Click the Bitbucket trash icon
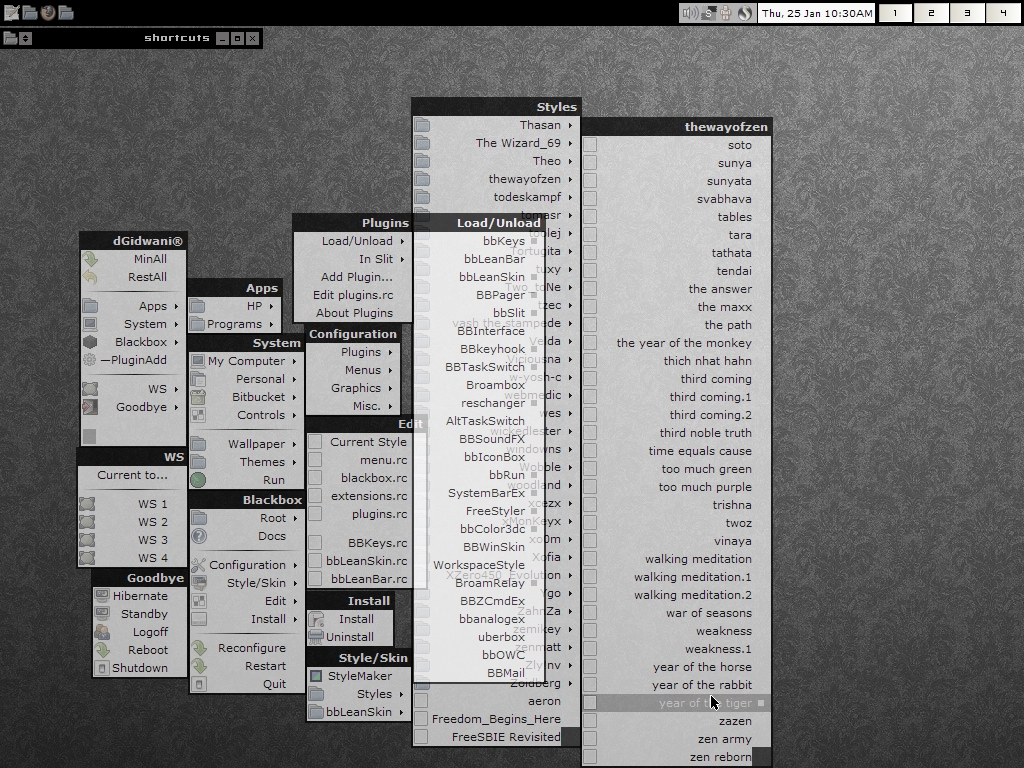The height and width of the screenshot is (768, 1024). click(198, 396)
